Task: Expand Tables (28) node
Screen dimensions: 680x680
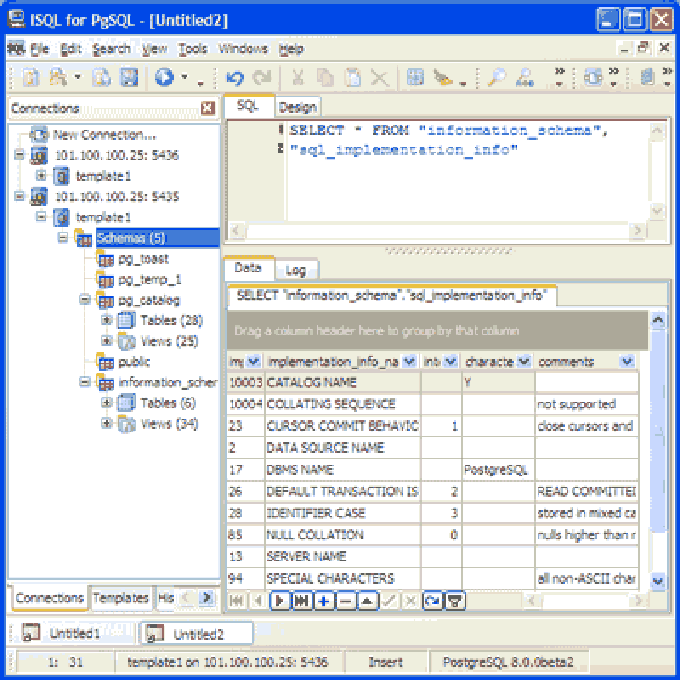Action: point(106,320)
